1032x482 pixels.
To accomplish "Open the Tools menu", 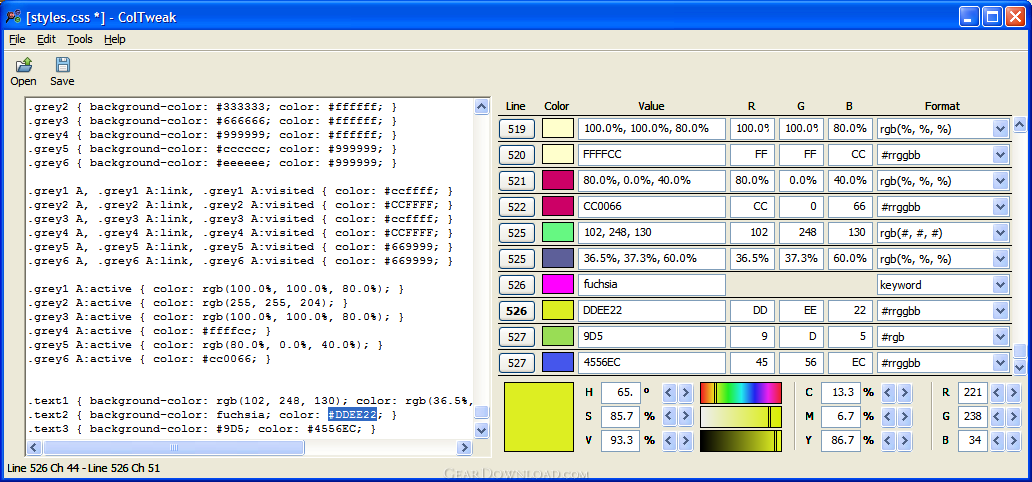I will tap(80, 39).
